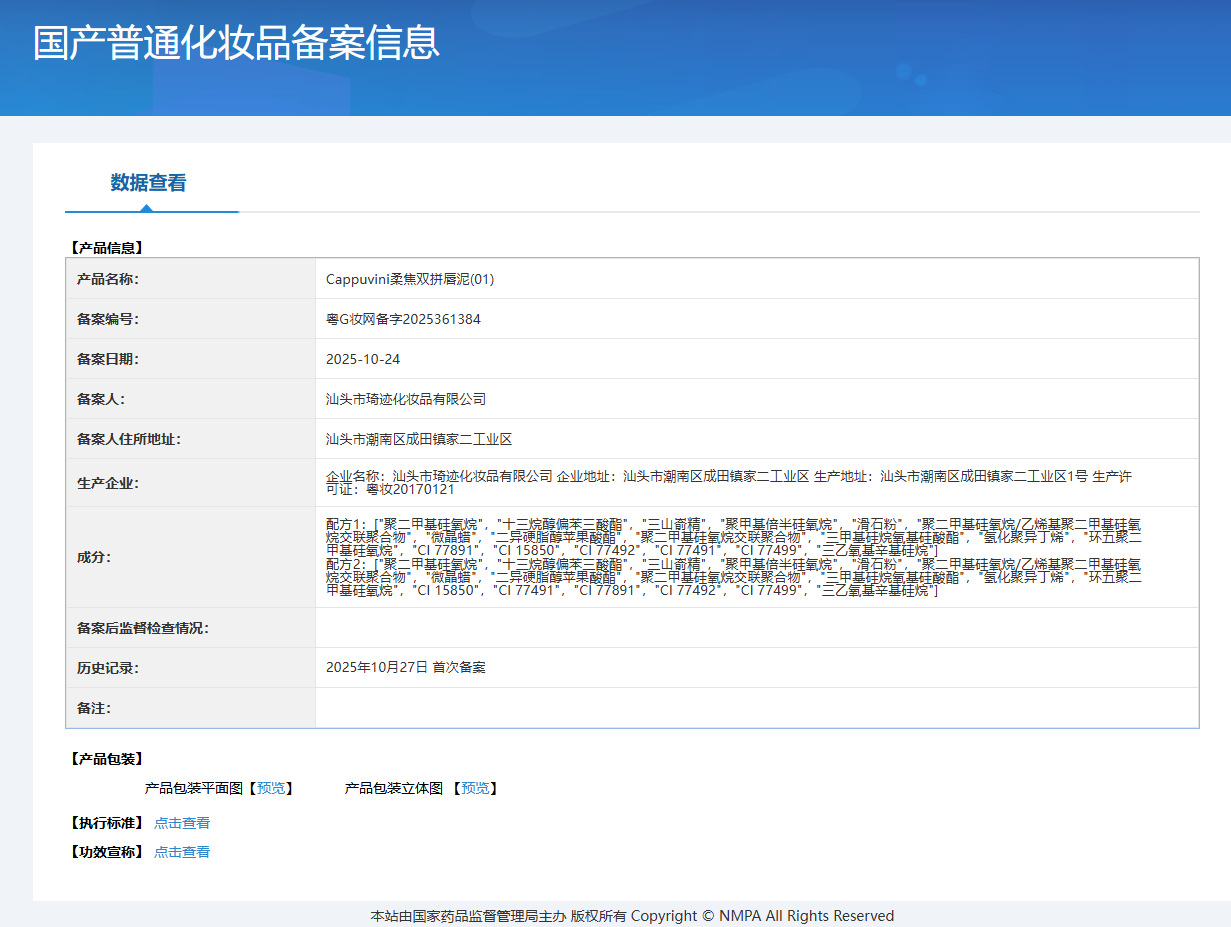Click address value 汕头市潮南区成田镇家二工业区

[x=419, y=439]
